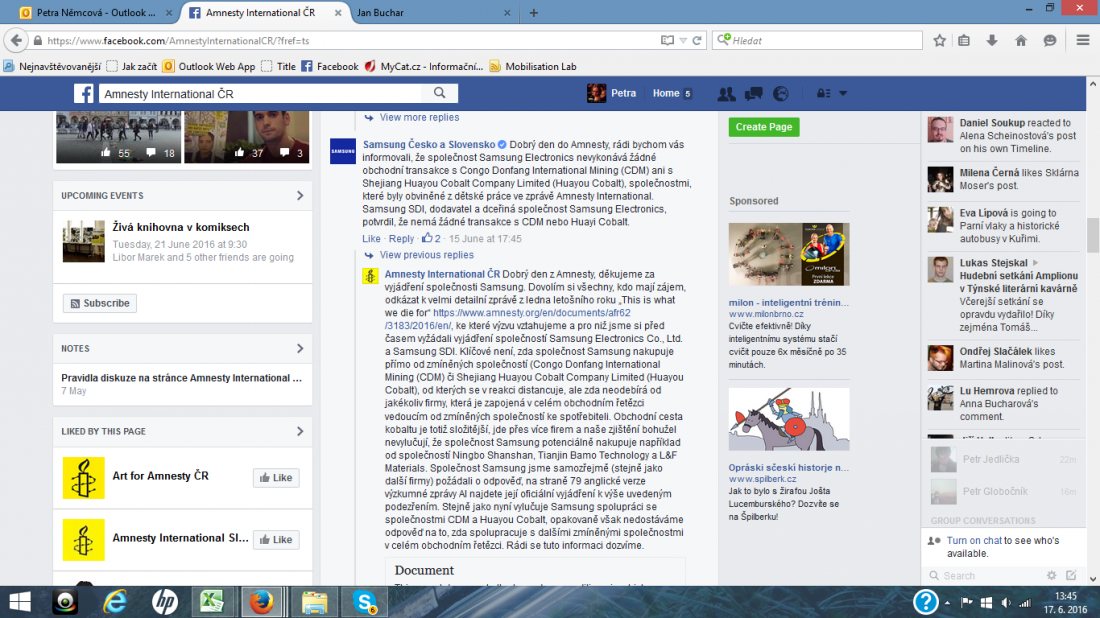Open Firefox downloads arrow icon

pyautogui.click(x=992, y=41)
